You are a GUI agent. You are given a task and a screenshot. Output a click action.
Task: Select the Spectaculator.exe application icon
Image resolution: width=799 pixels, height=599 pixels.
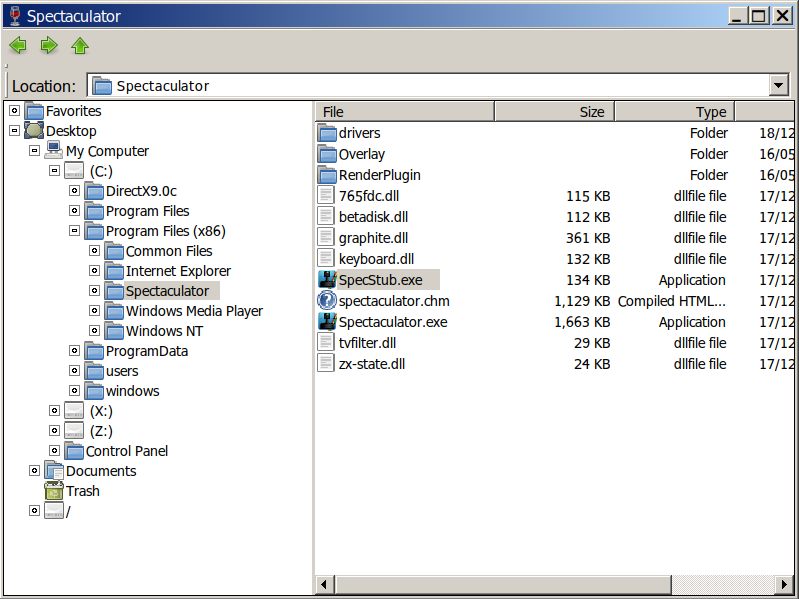(x=327, y=322)
